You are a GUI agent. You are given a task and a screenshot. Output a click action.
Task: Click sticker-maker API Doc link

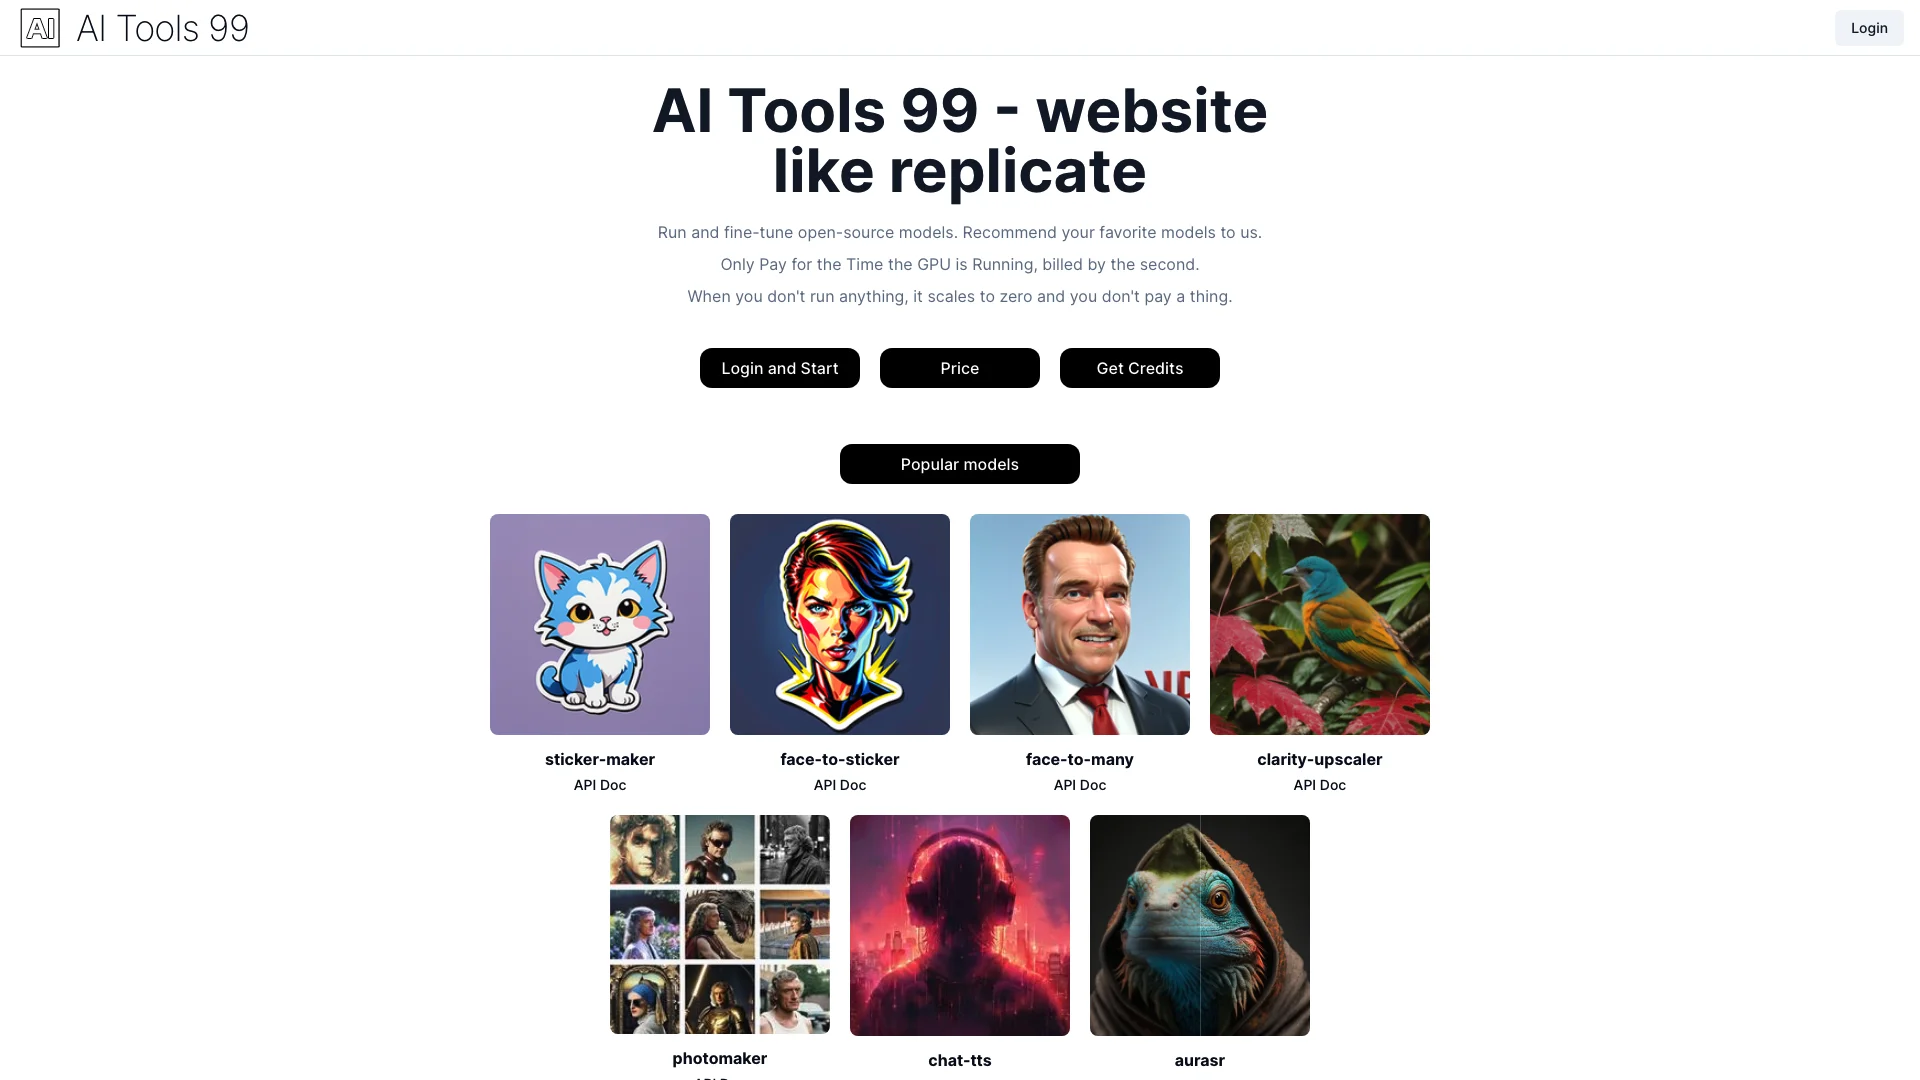600,785
